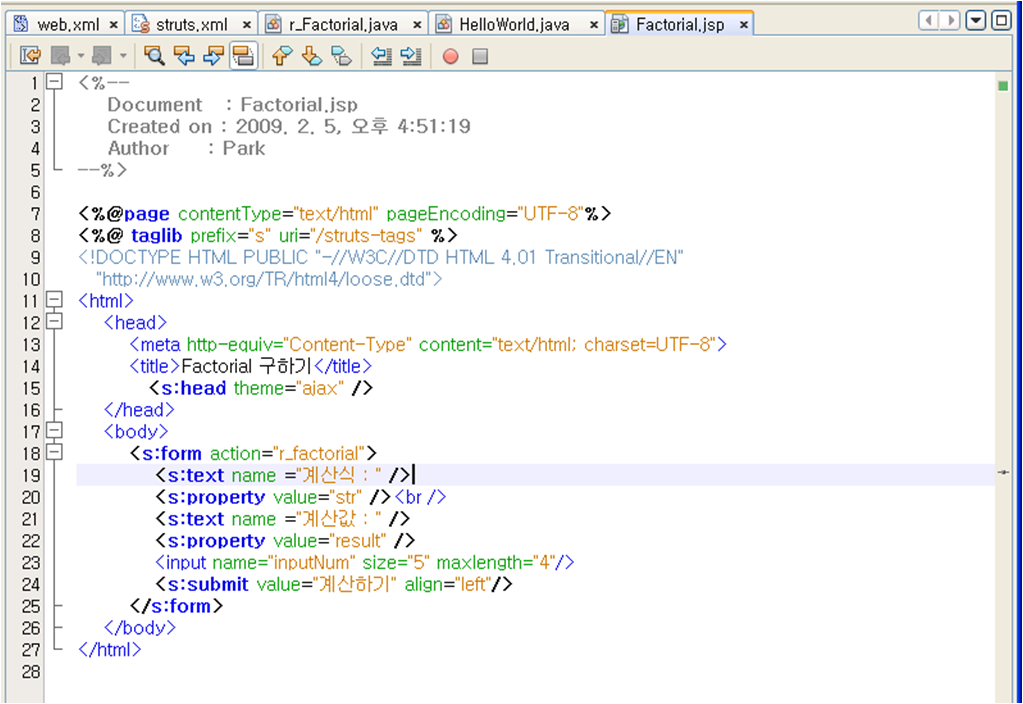Open the Back history dropdown arrow

click(x=81, y=56)
